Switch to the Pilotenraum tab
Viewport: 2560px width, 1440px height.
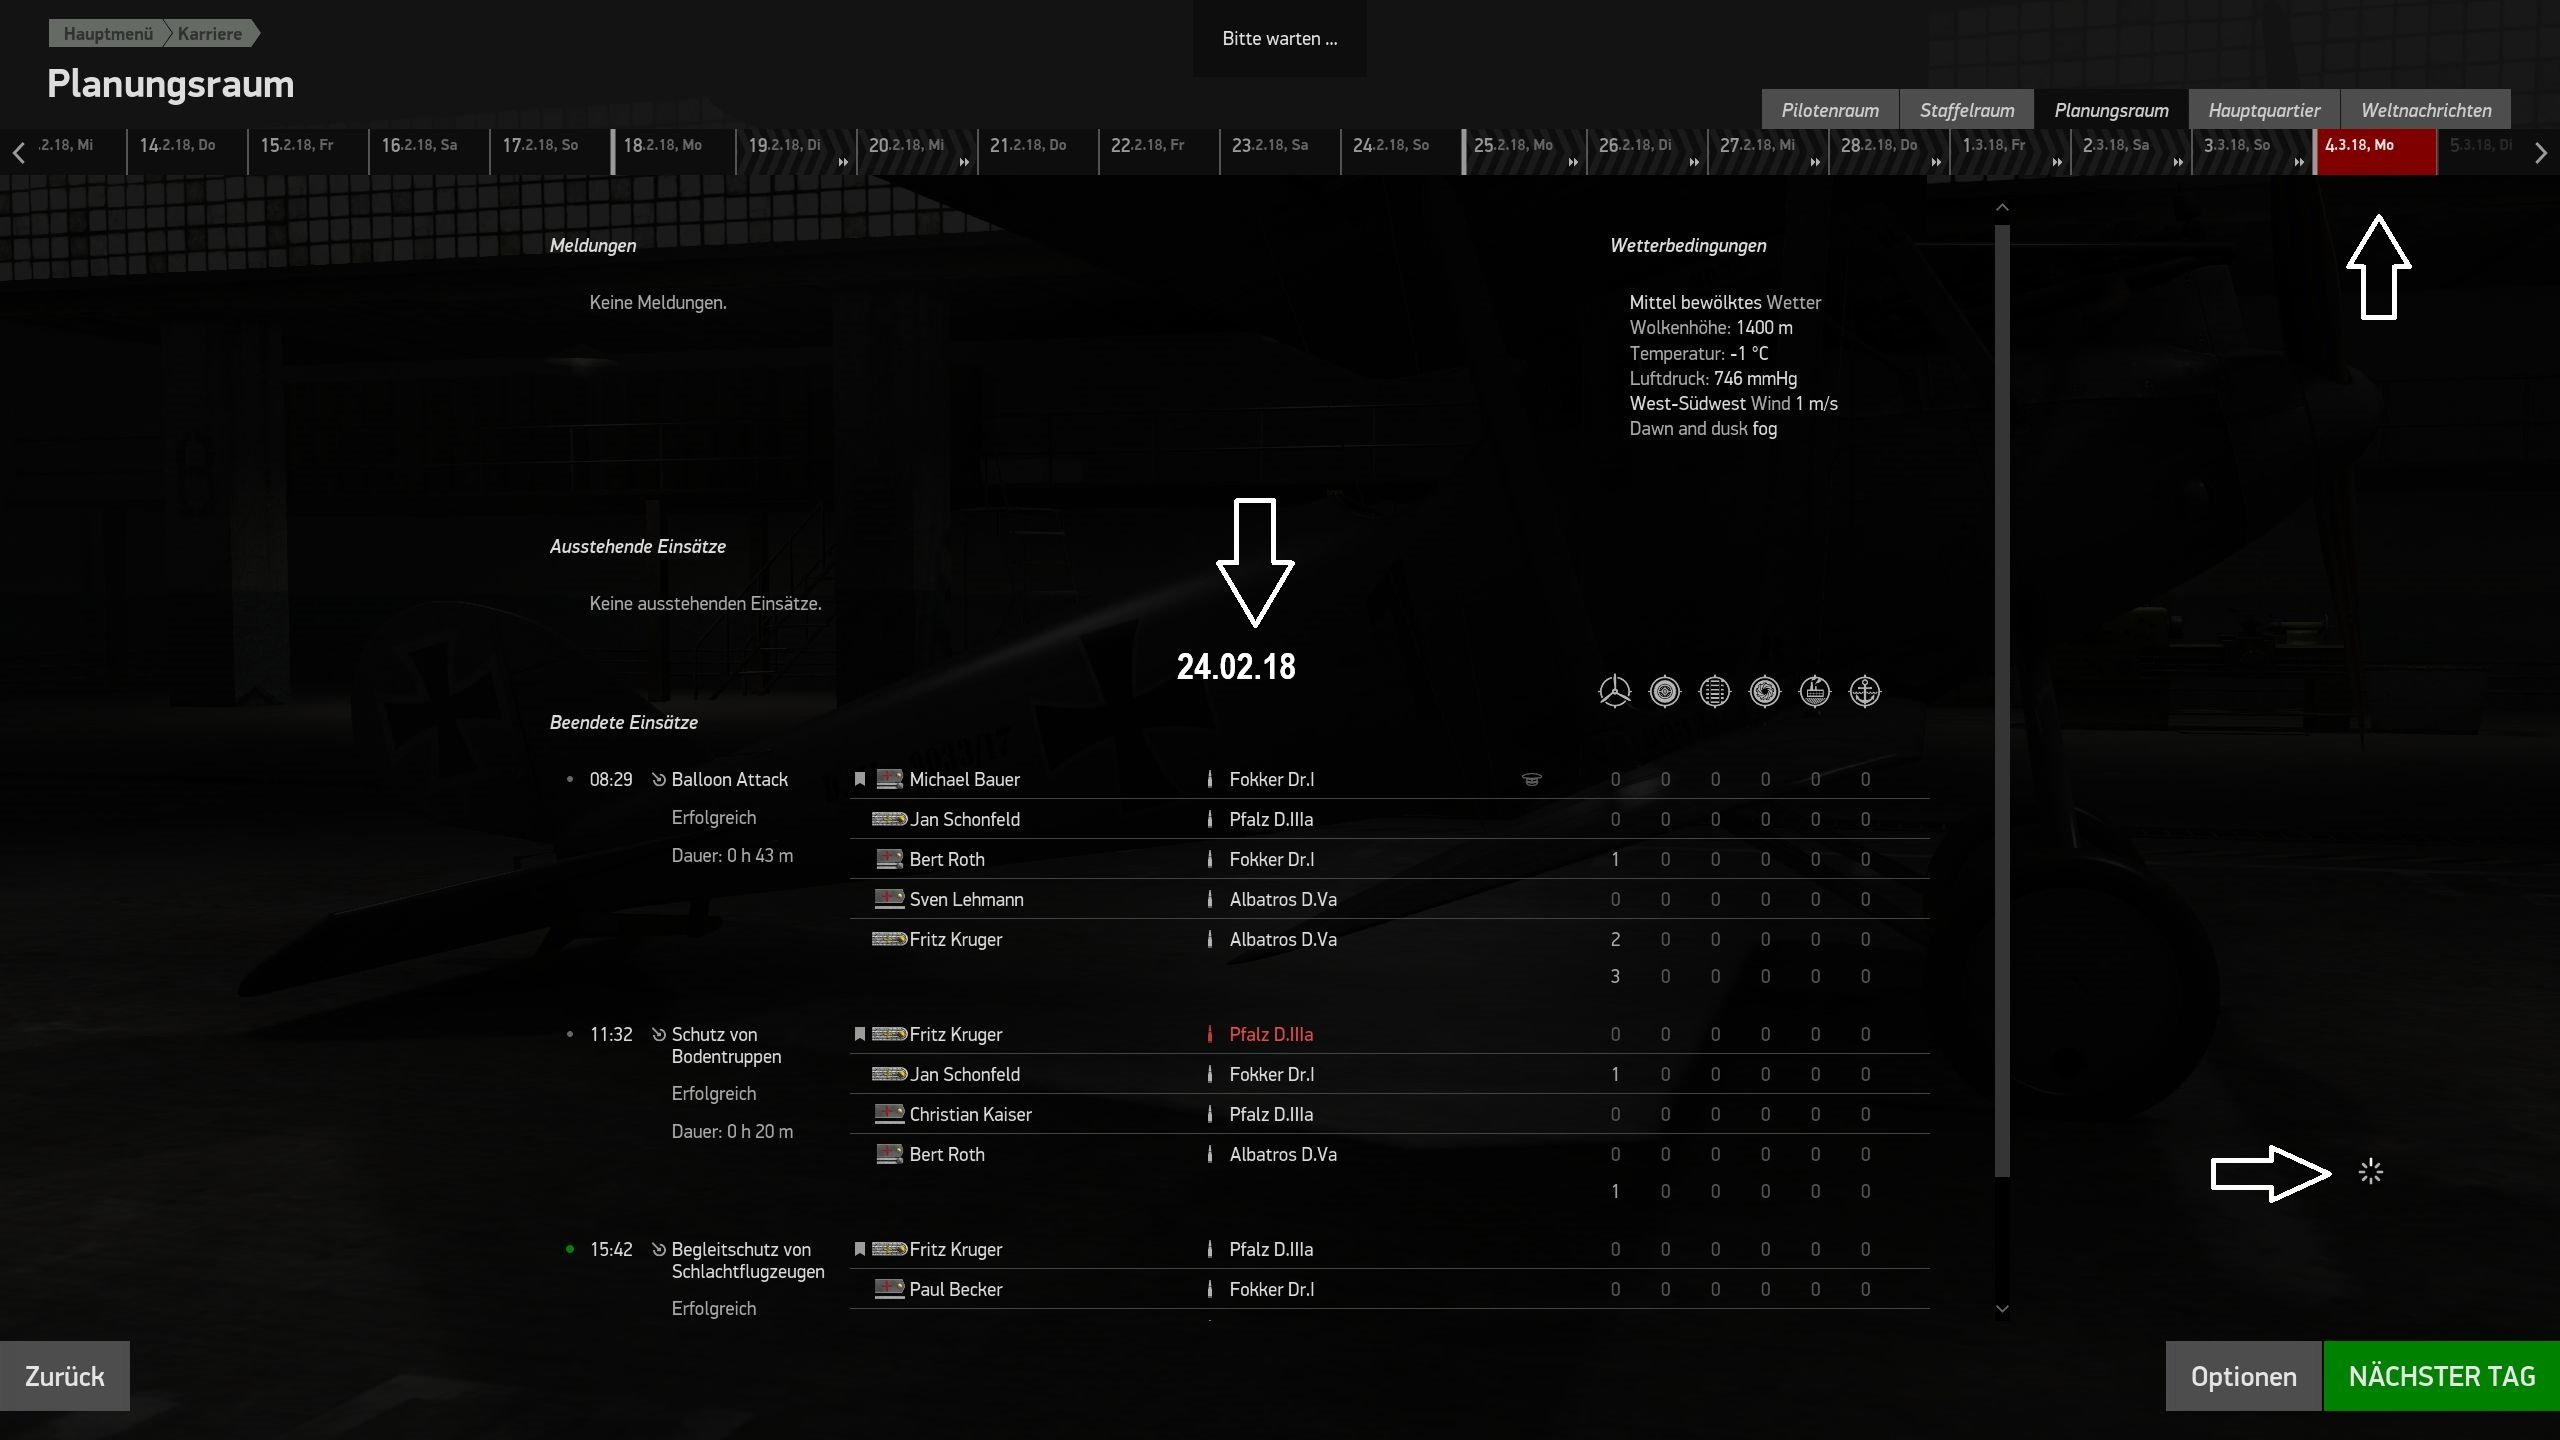point(1830,110)
